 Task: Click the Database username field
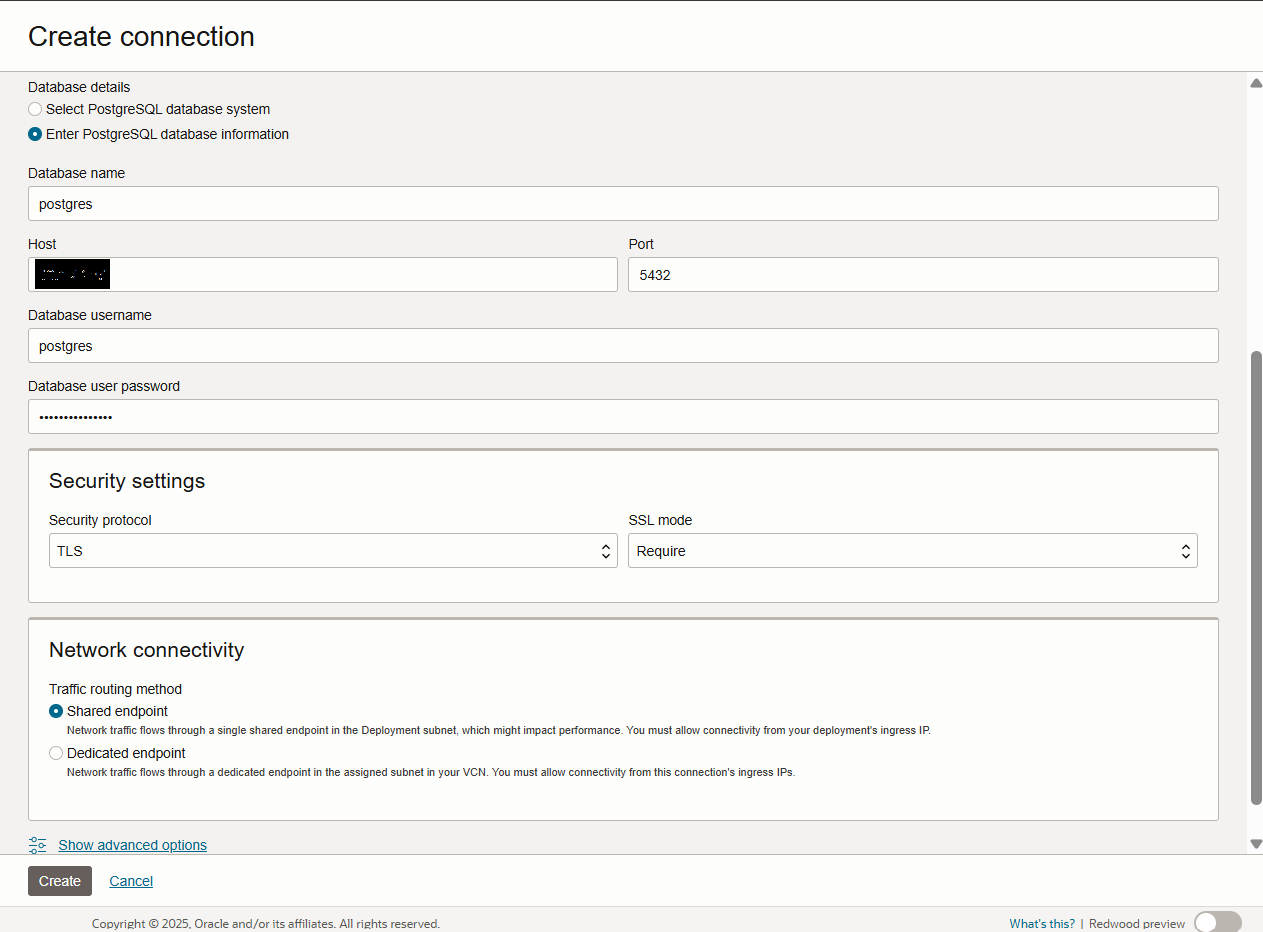point(622,346)
